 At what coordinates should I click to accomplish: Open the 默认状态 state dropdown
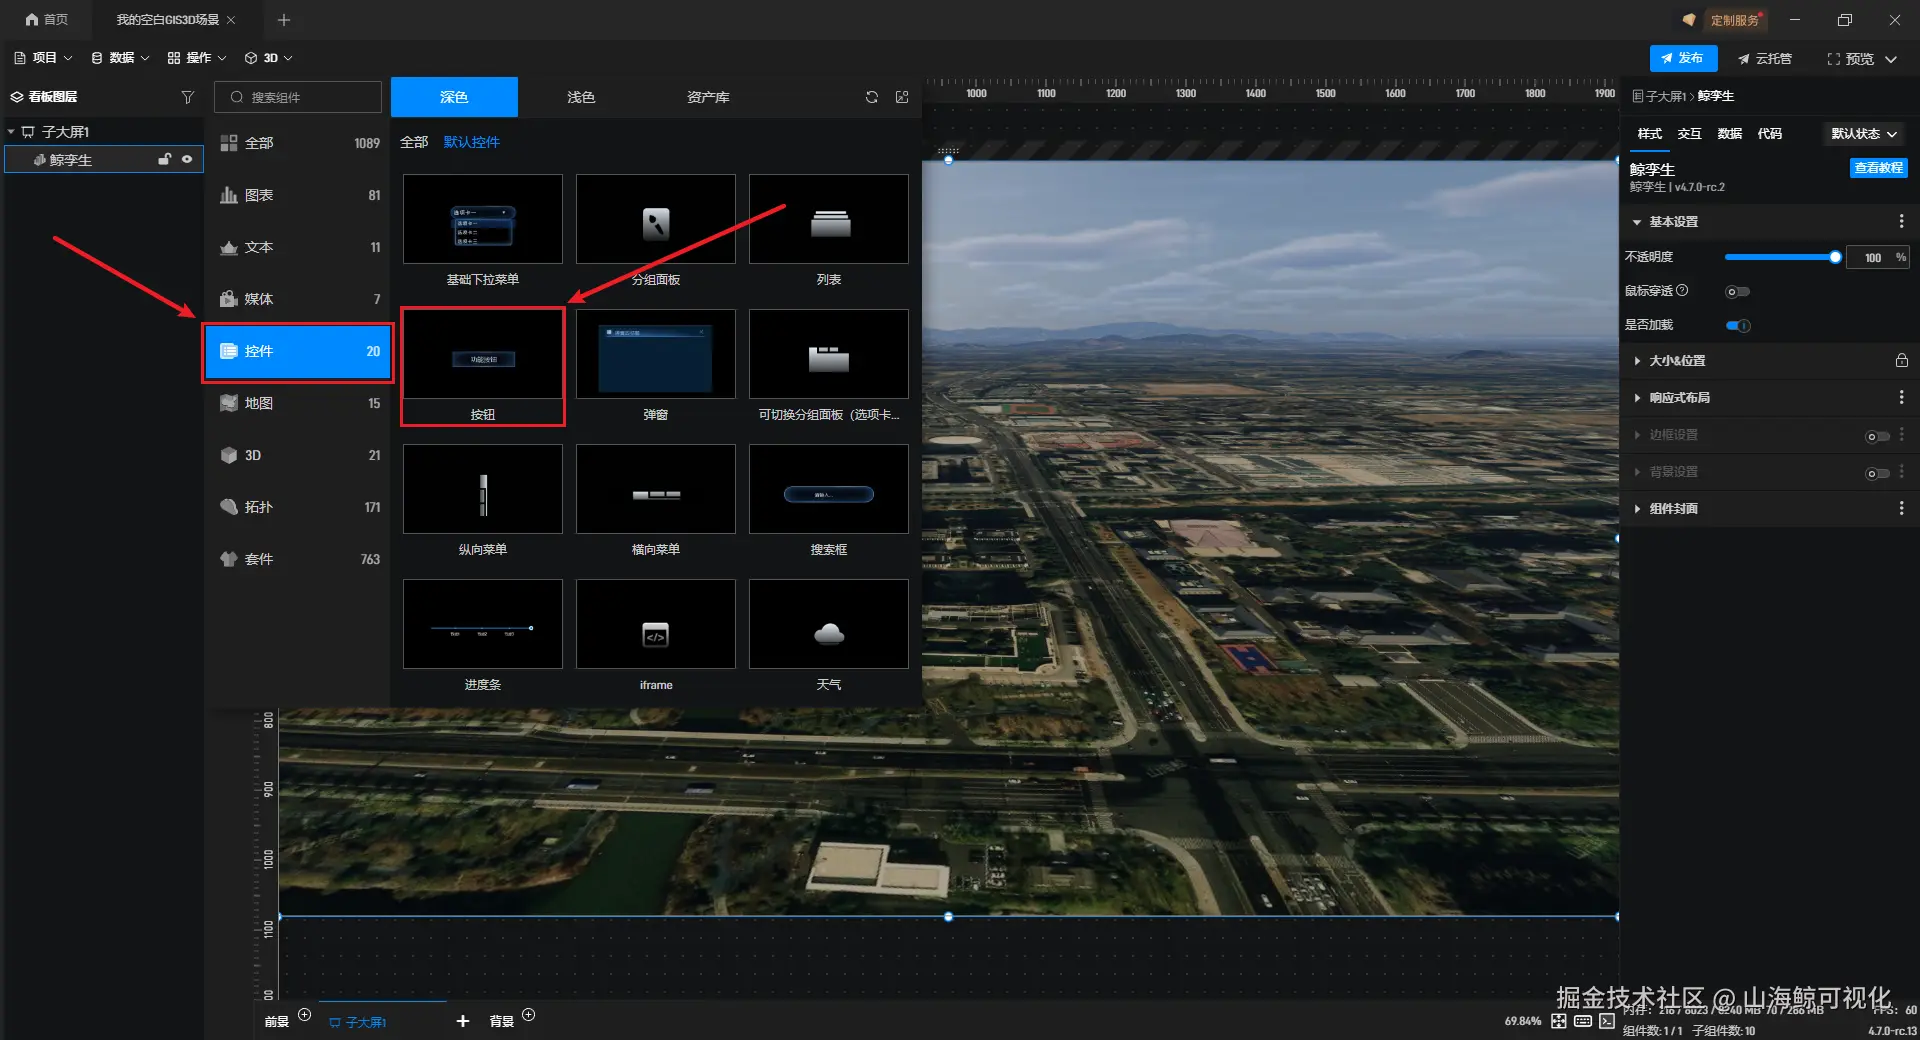[1864, 134]
